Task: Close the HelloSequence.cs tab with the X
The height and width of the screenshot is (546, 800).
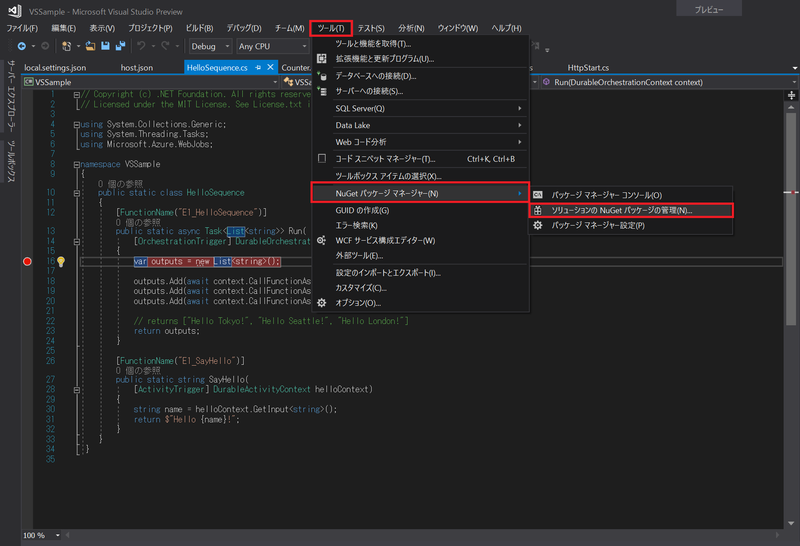Action: tap(270, 67)
